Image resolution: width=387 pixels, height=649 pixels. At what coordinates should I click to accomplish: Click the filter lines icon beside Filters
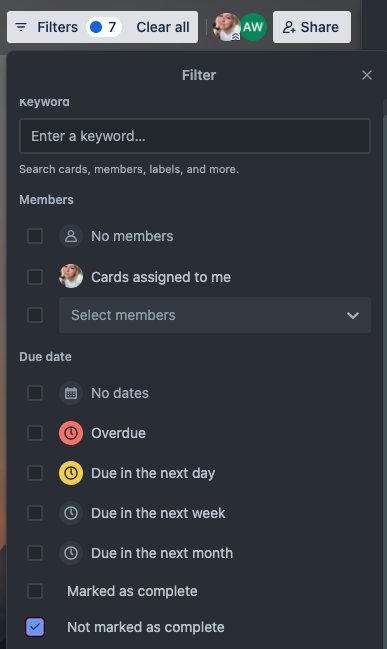pos(21,27)
